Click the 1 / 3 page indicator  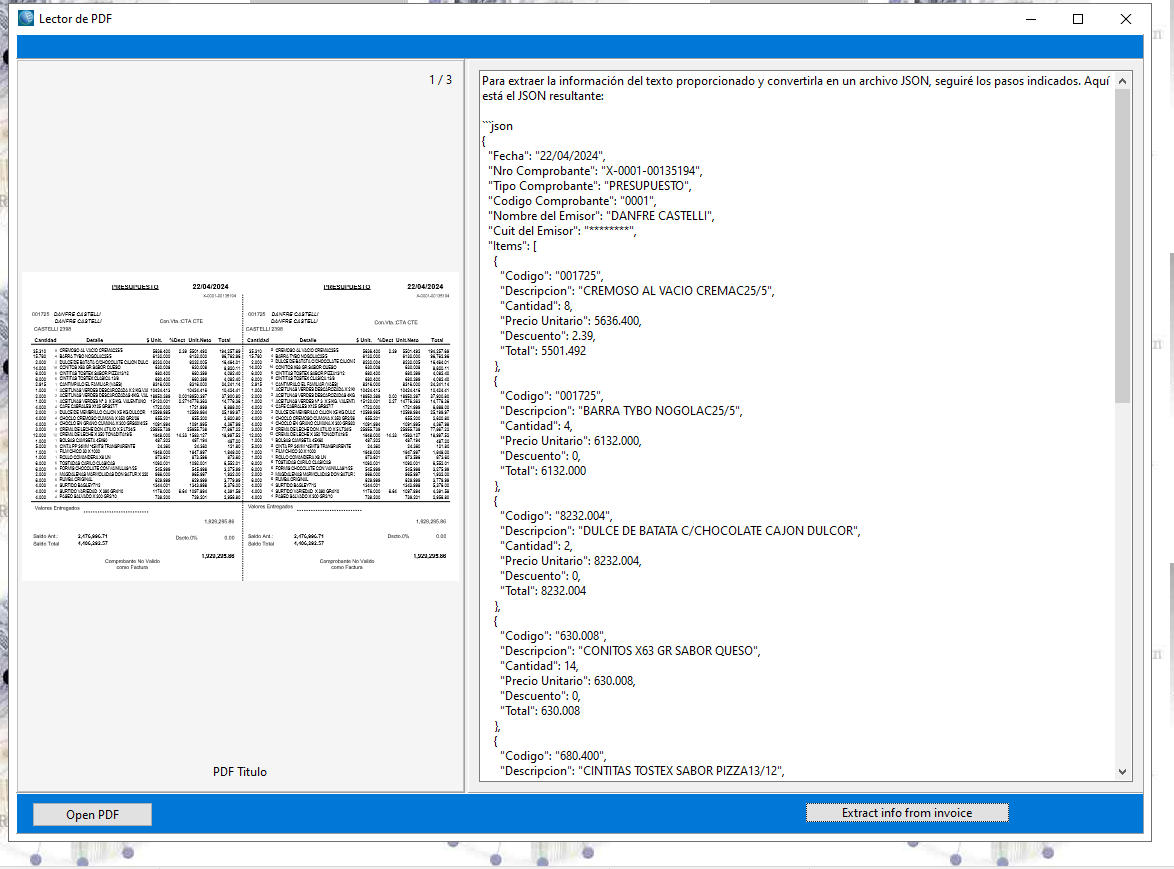point(440,80)
